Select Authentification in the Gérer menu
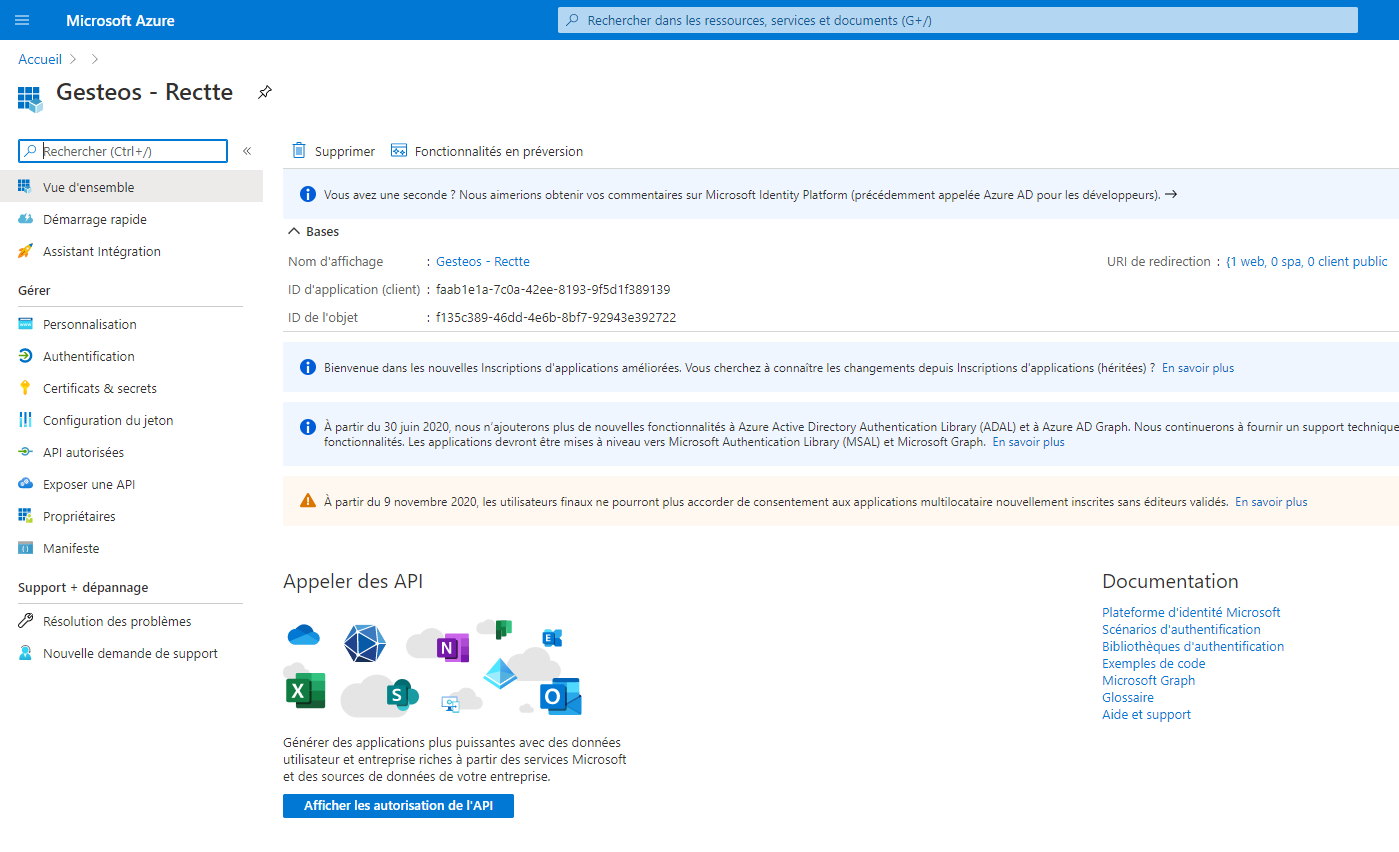 pos(88,356)
